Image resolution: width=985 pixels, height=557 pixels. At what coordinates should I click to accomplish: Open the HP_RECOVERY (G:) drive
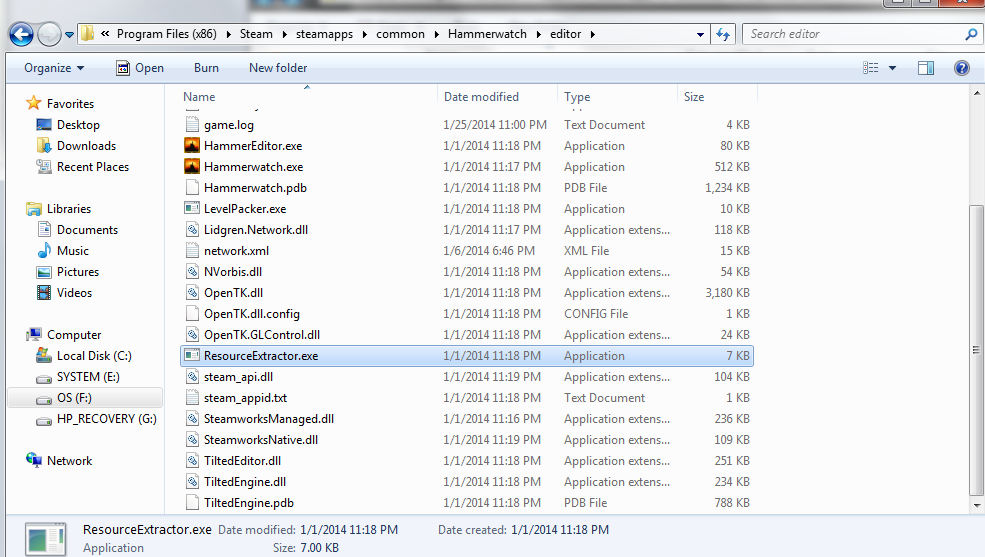106,419
